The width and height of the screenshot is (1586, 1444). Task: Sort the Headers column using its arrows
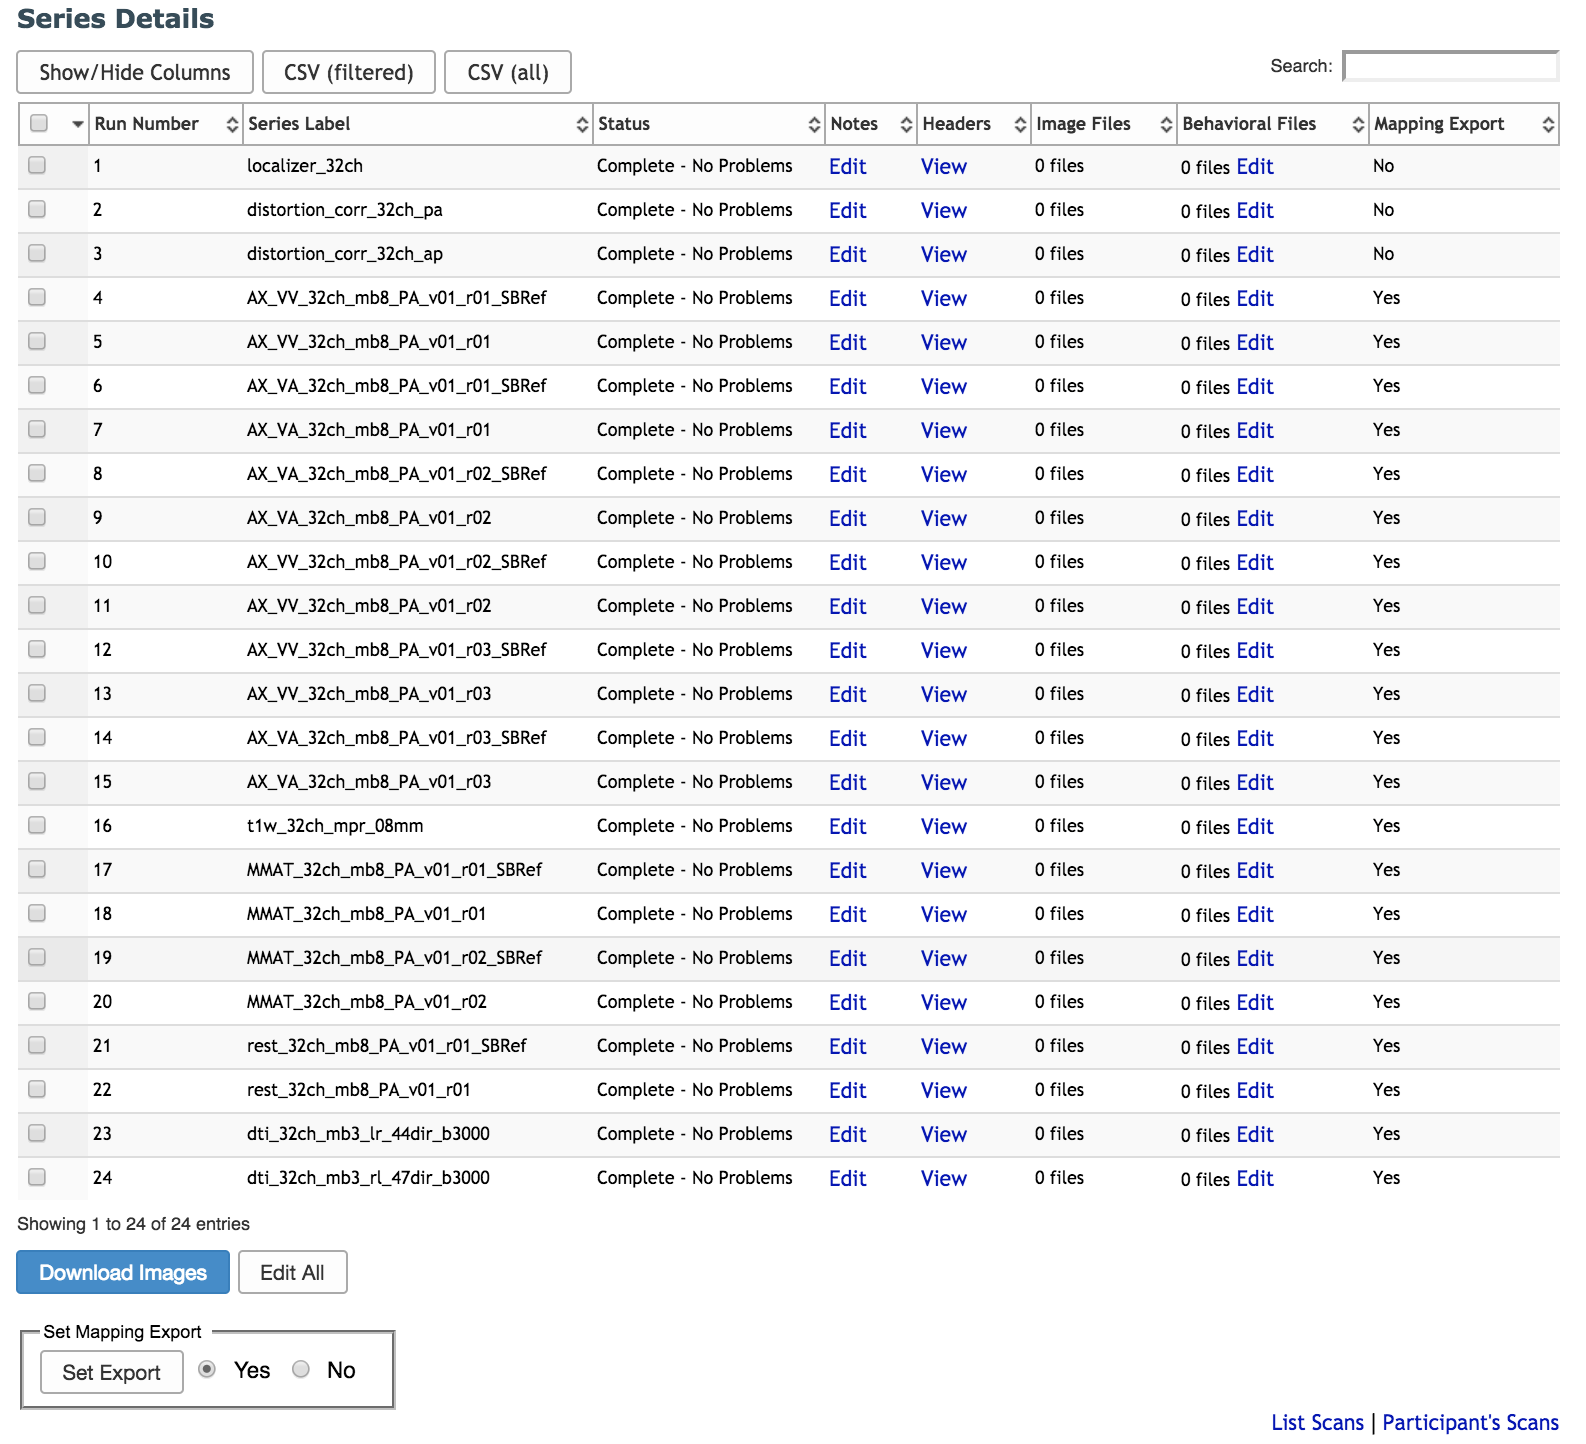pyautogui.click(x=1020, y=125)
